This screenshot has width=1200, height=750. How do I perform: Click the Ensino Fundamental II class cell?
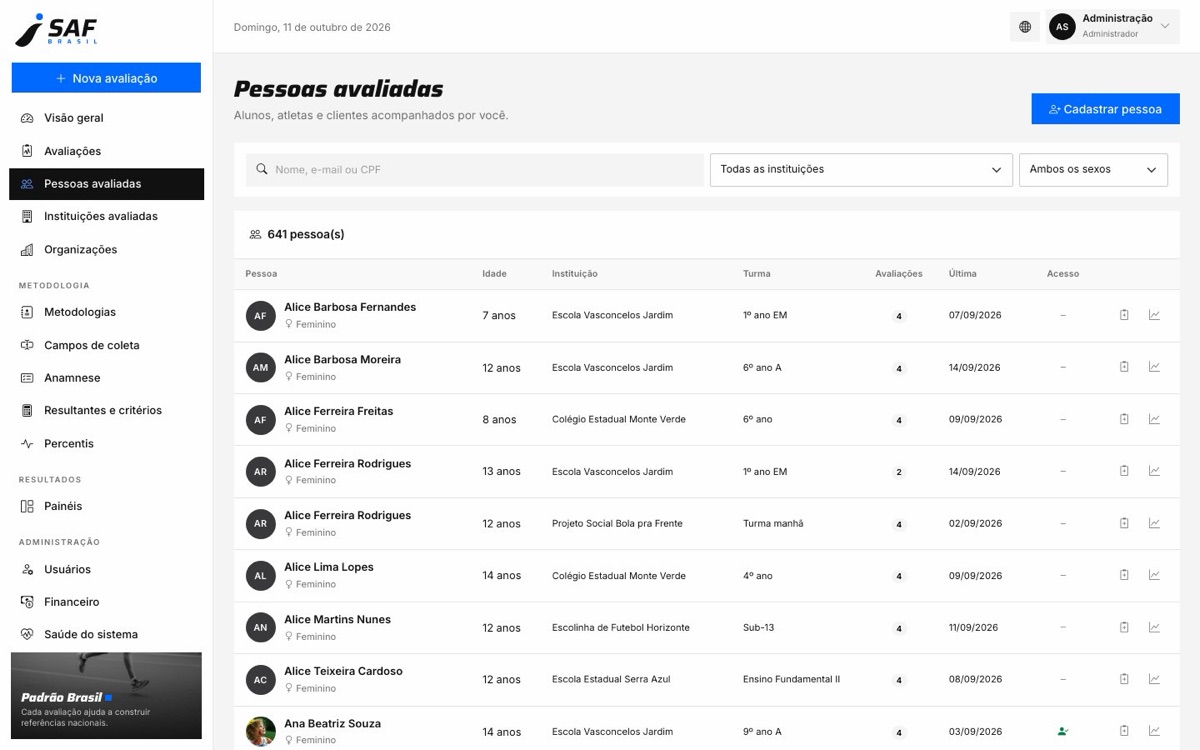coord(791,680)
